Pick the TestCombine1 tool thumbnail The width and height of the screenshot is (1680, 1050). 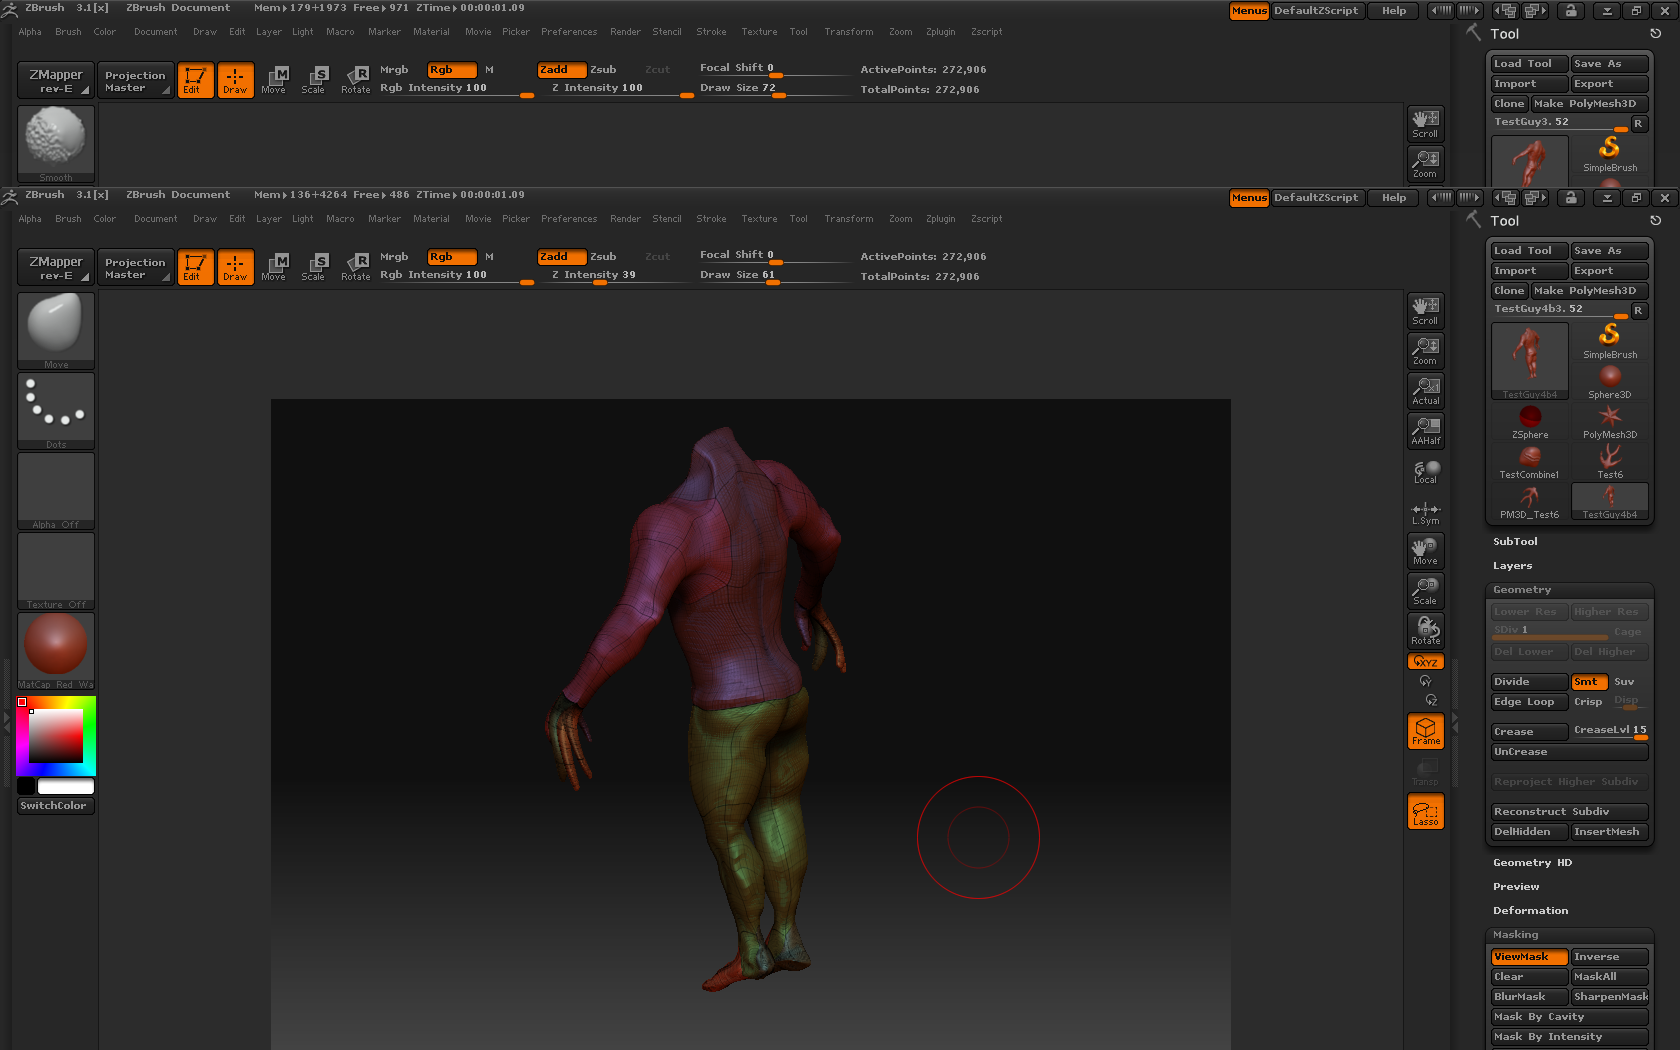[1529, 460]
